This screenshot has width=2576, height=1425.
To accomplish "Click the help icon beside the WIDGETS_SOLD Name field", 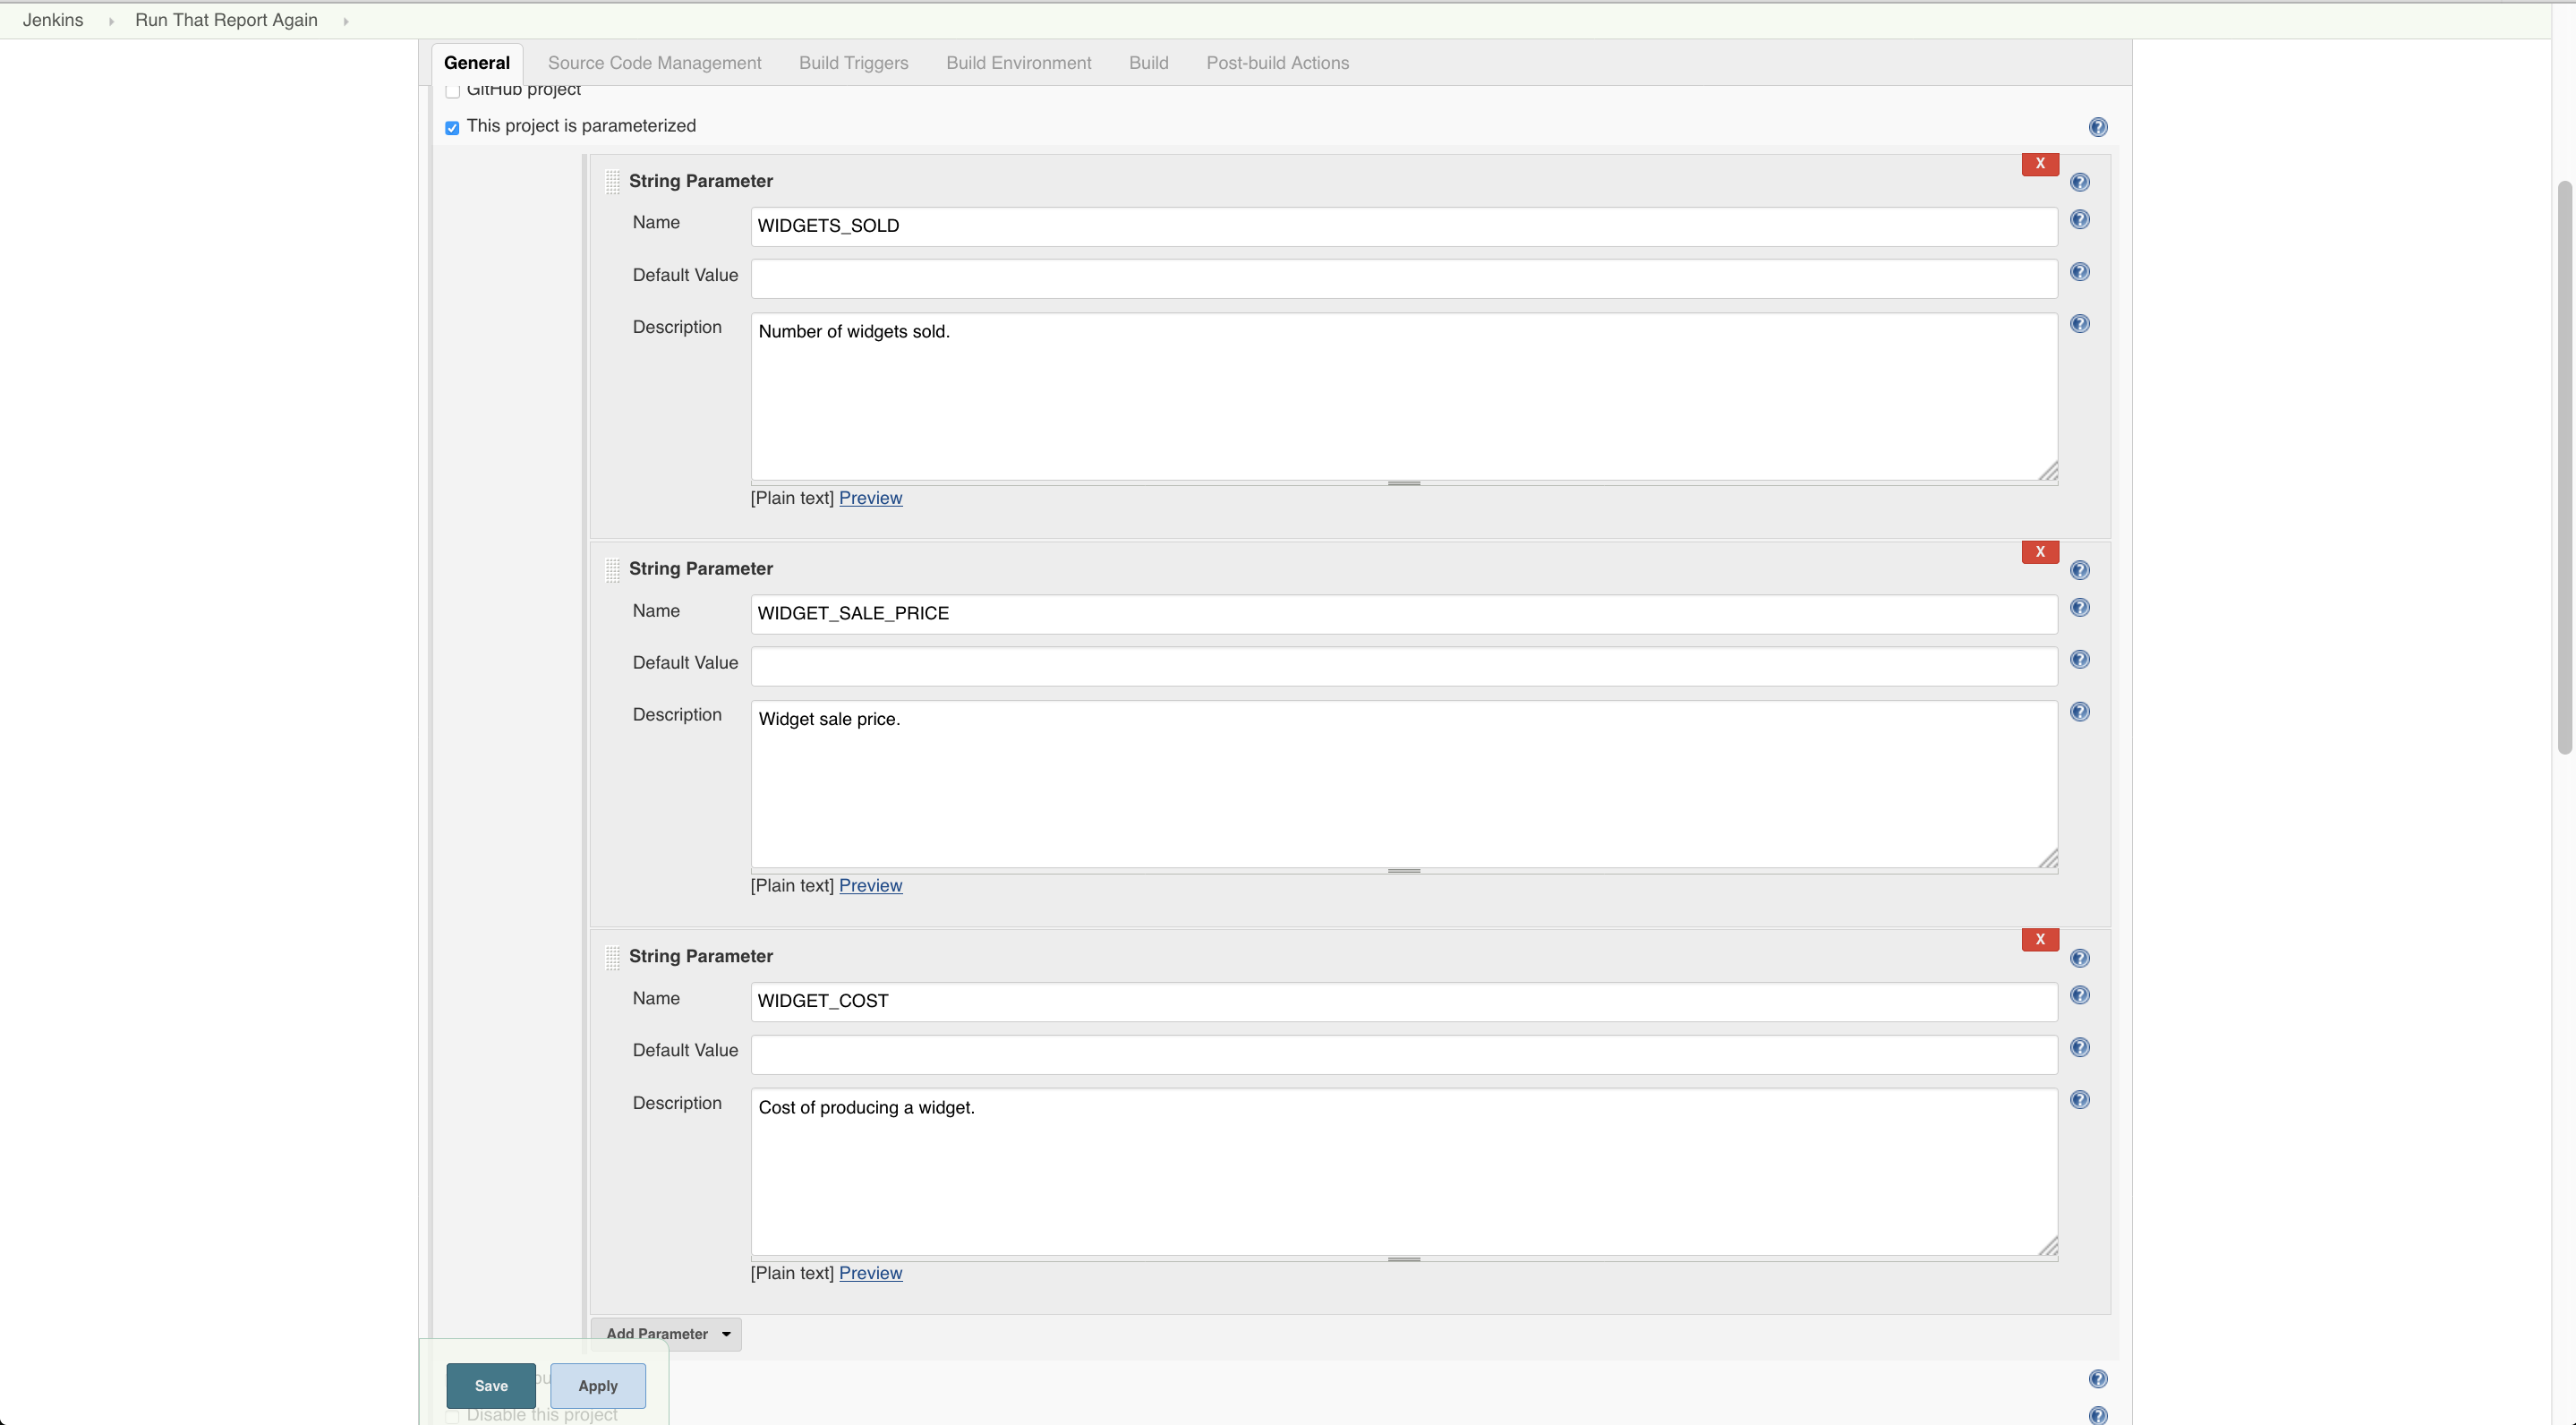I will coord(2080,220).
